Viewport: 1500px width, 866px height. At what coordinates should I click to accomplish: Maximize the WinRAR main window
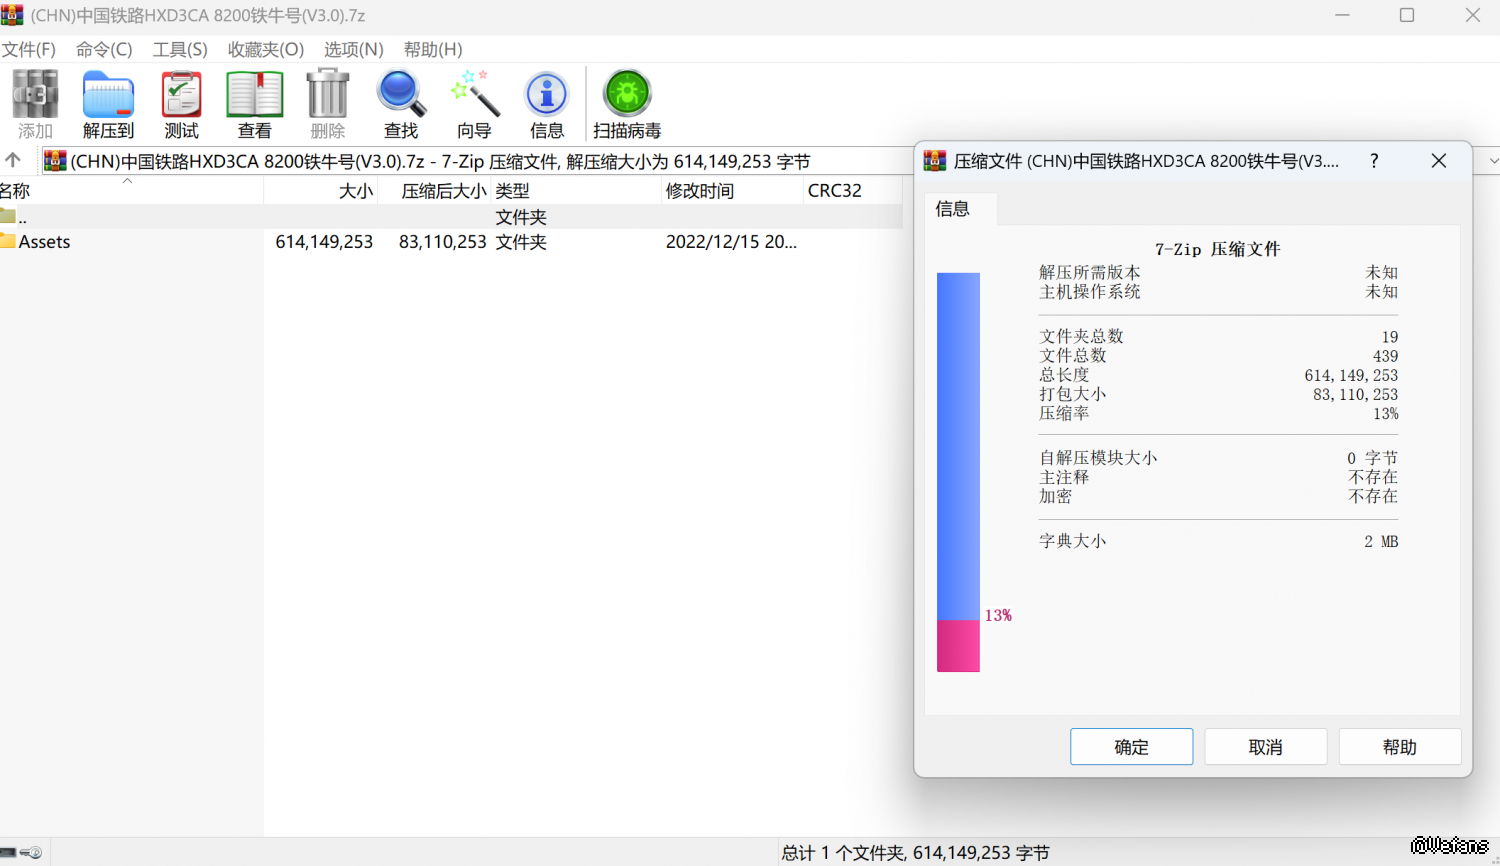point(1407,15)
